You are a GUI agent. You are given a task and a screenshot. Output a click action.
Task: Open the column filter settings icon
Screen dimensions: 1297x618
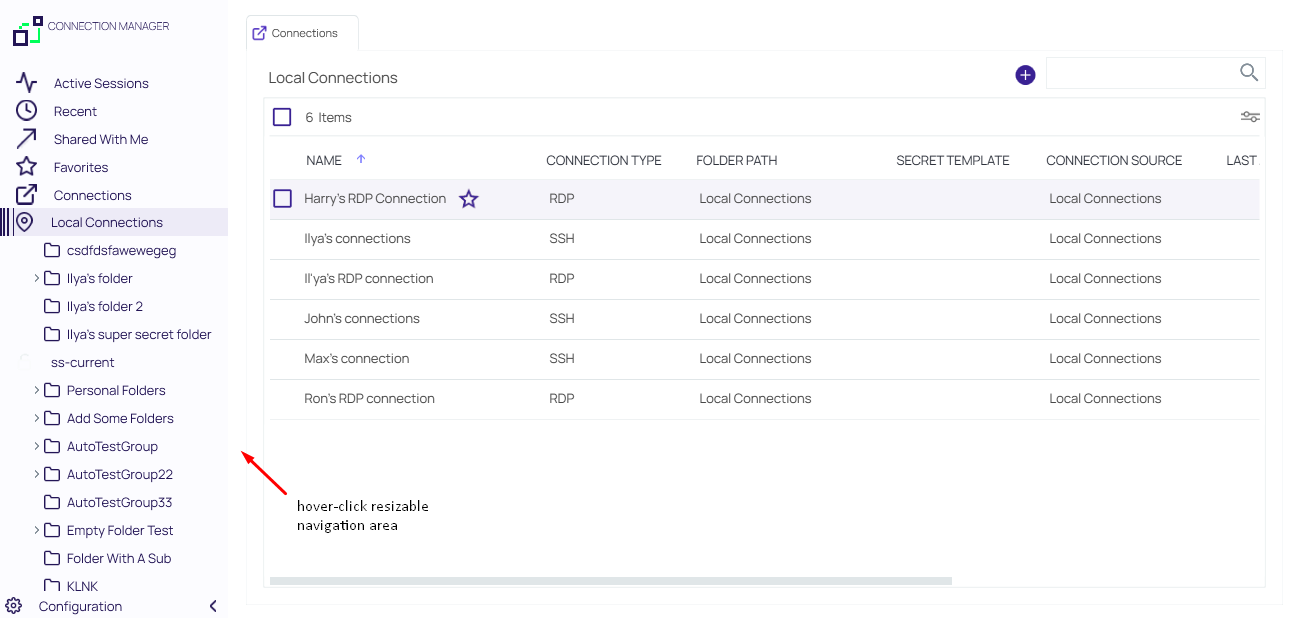tap(1250, 117)
